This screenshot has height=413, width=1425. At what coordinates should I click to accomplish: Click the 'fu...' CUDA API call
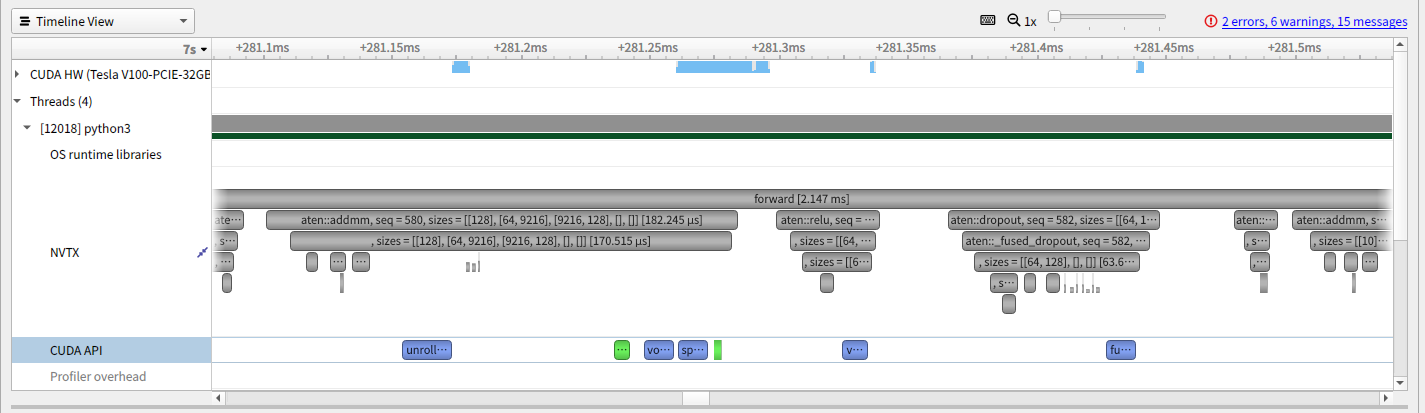[1121, 350]
